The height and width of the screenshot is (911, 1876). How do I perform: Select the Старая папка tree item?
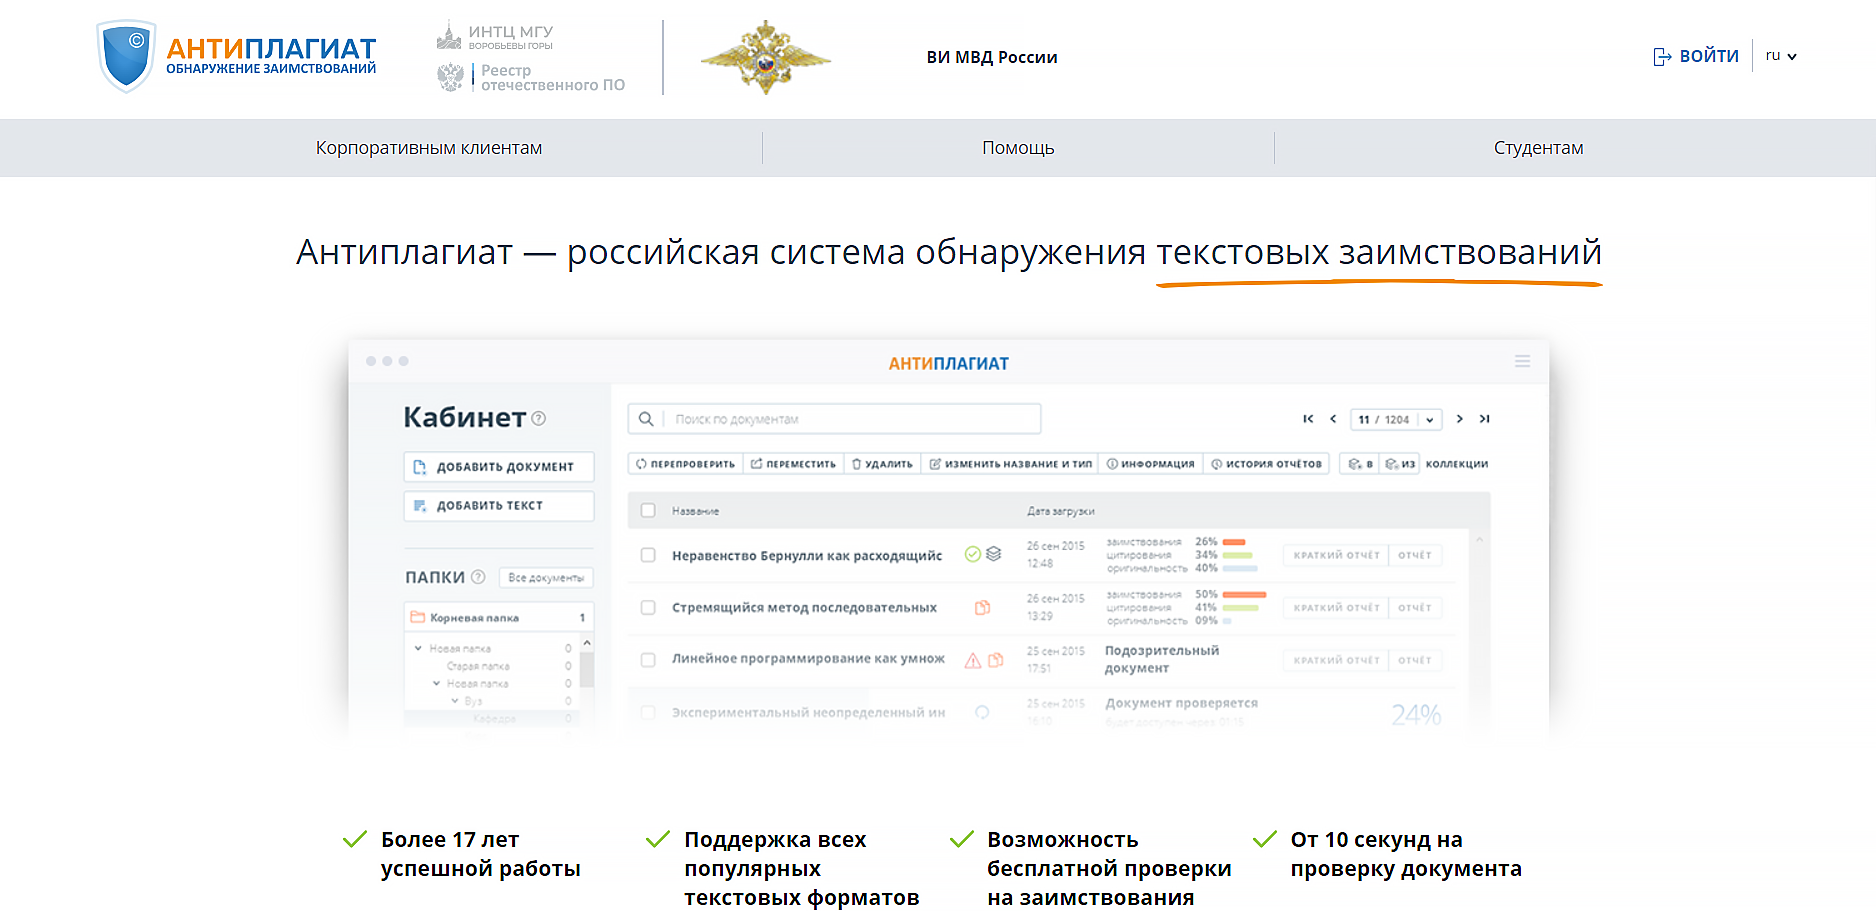[478, 666]
